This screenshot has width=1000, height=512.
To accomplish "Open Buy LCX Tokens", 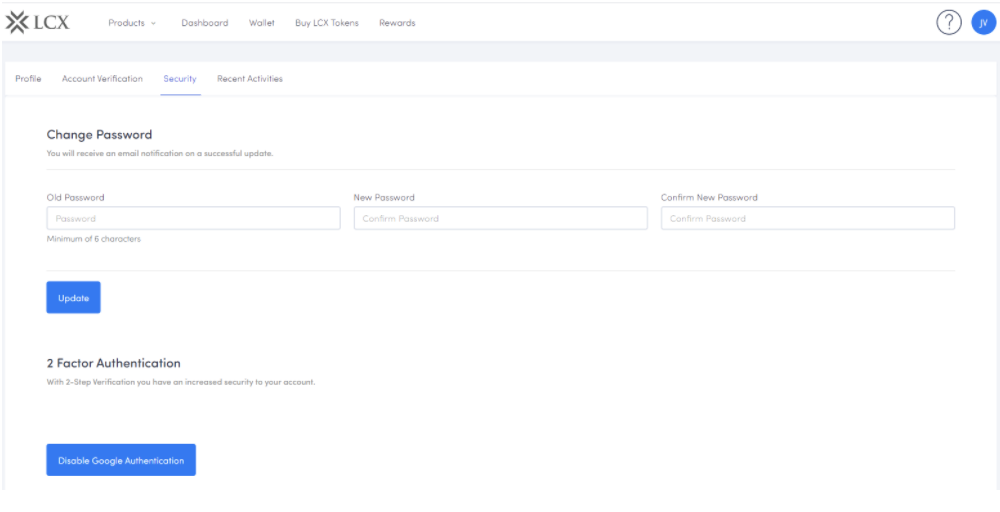I will point(327,23).
